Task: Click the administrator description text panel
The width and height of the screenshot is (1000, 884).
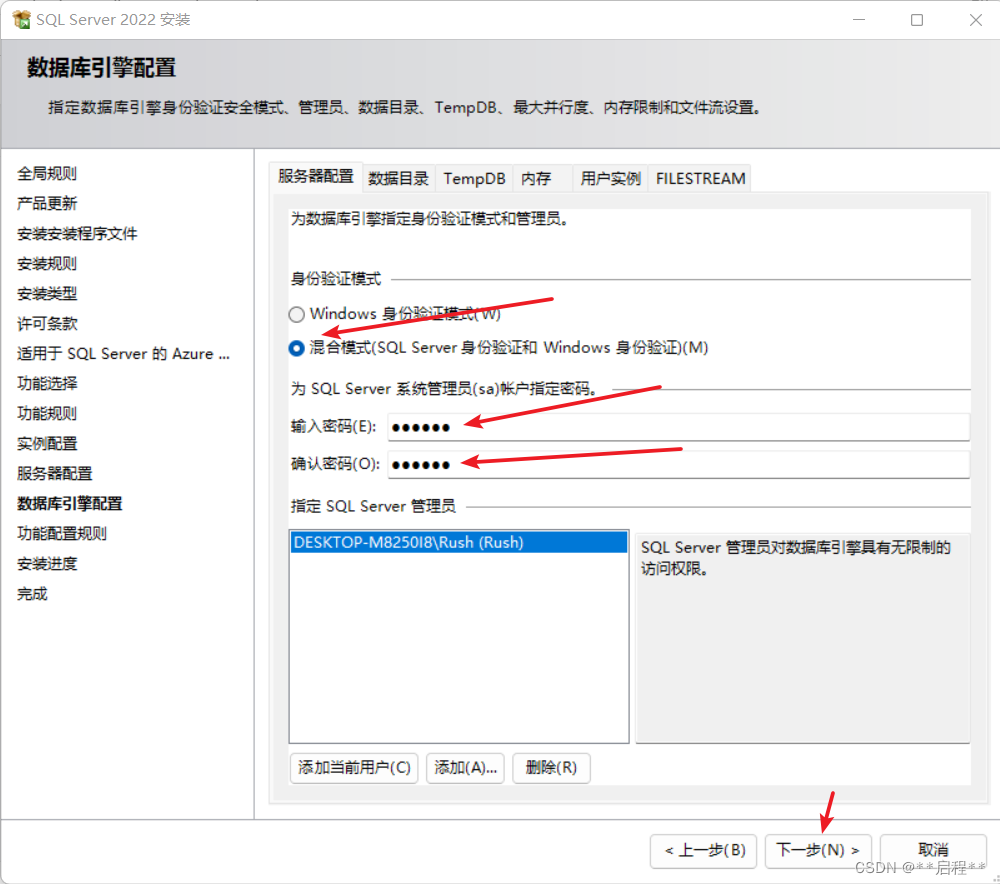Action: click(x=802, y=638)
